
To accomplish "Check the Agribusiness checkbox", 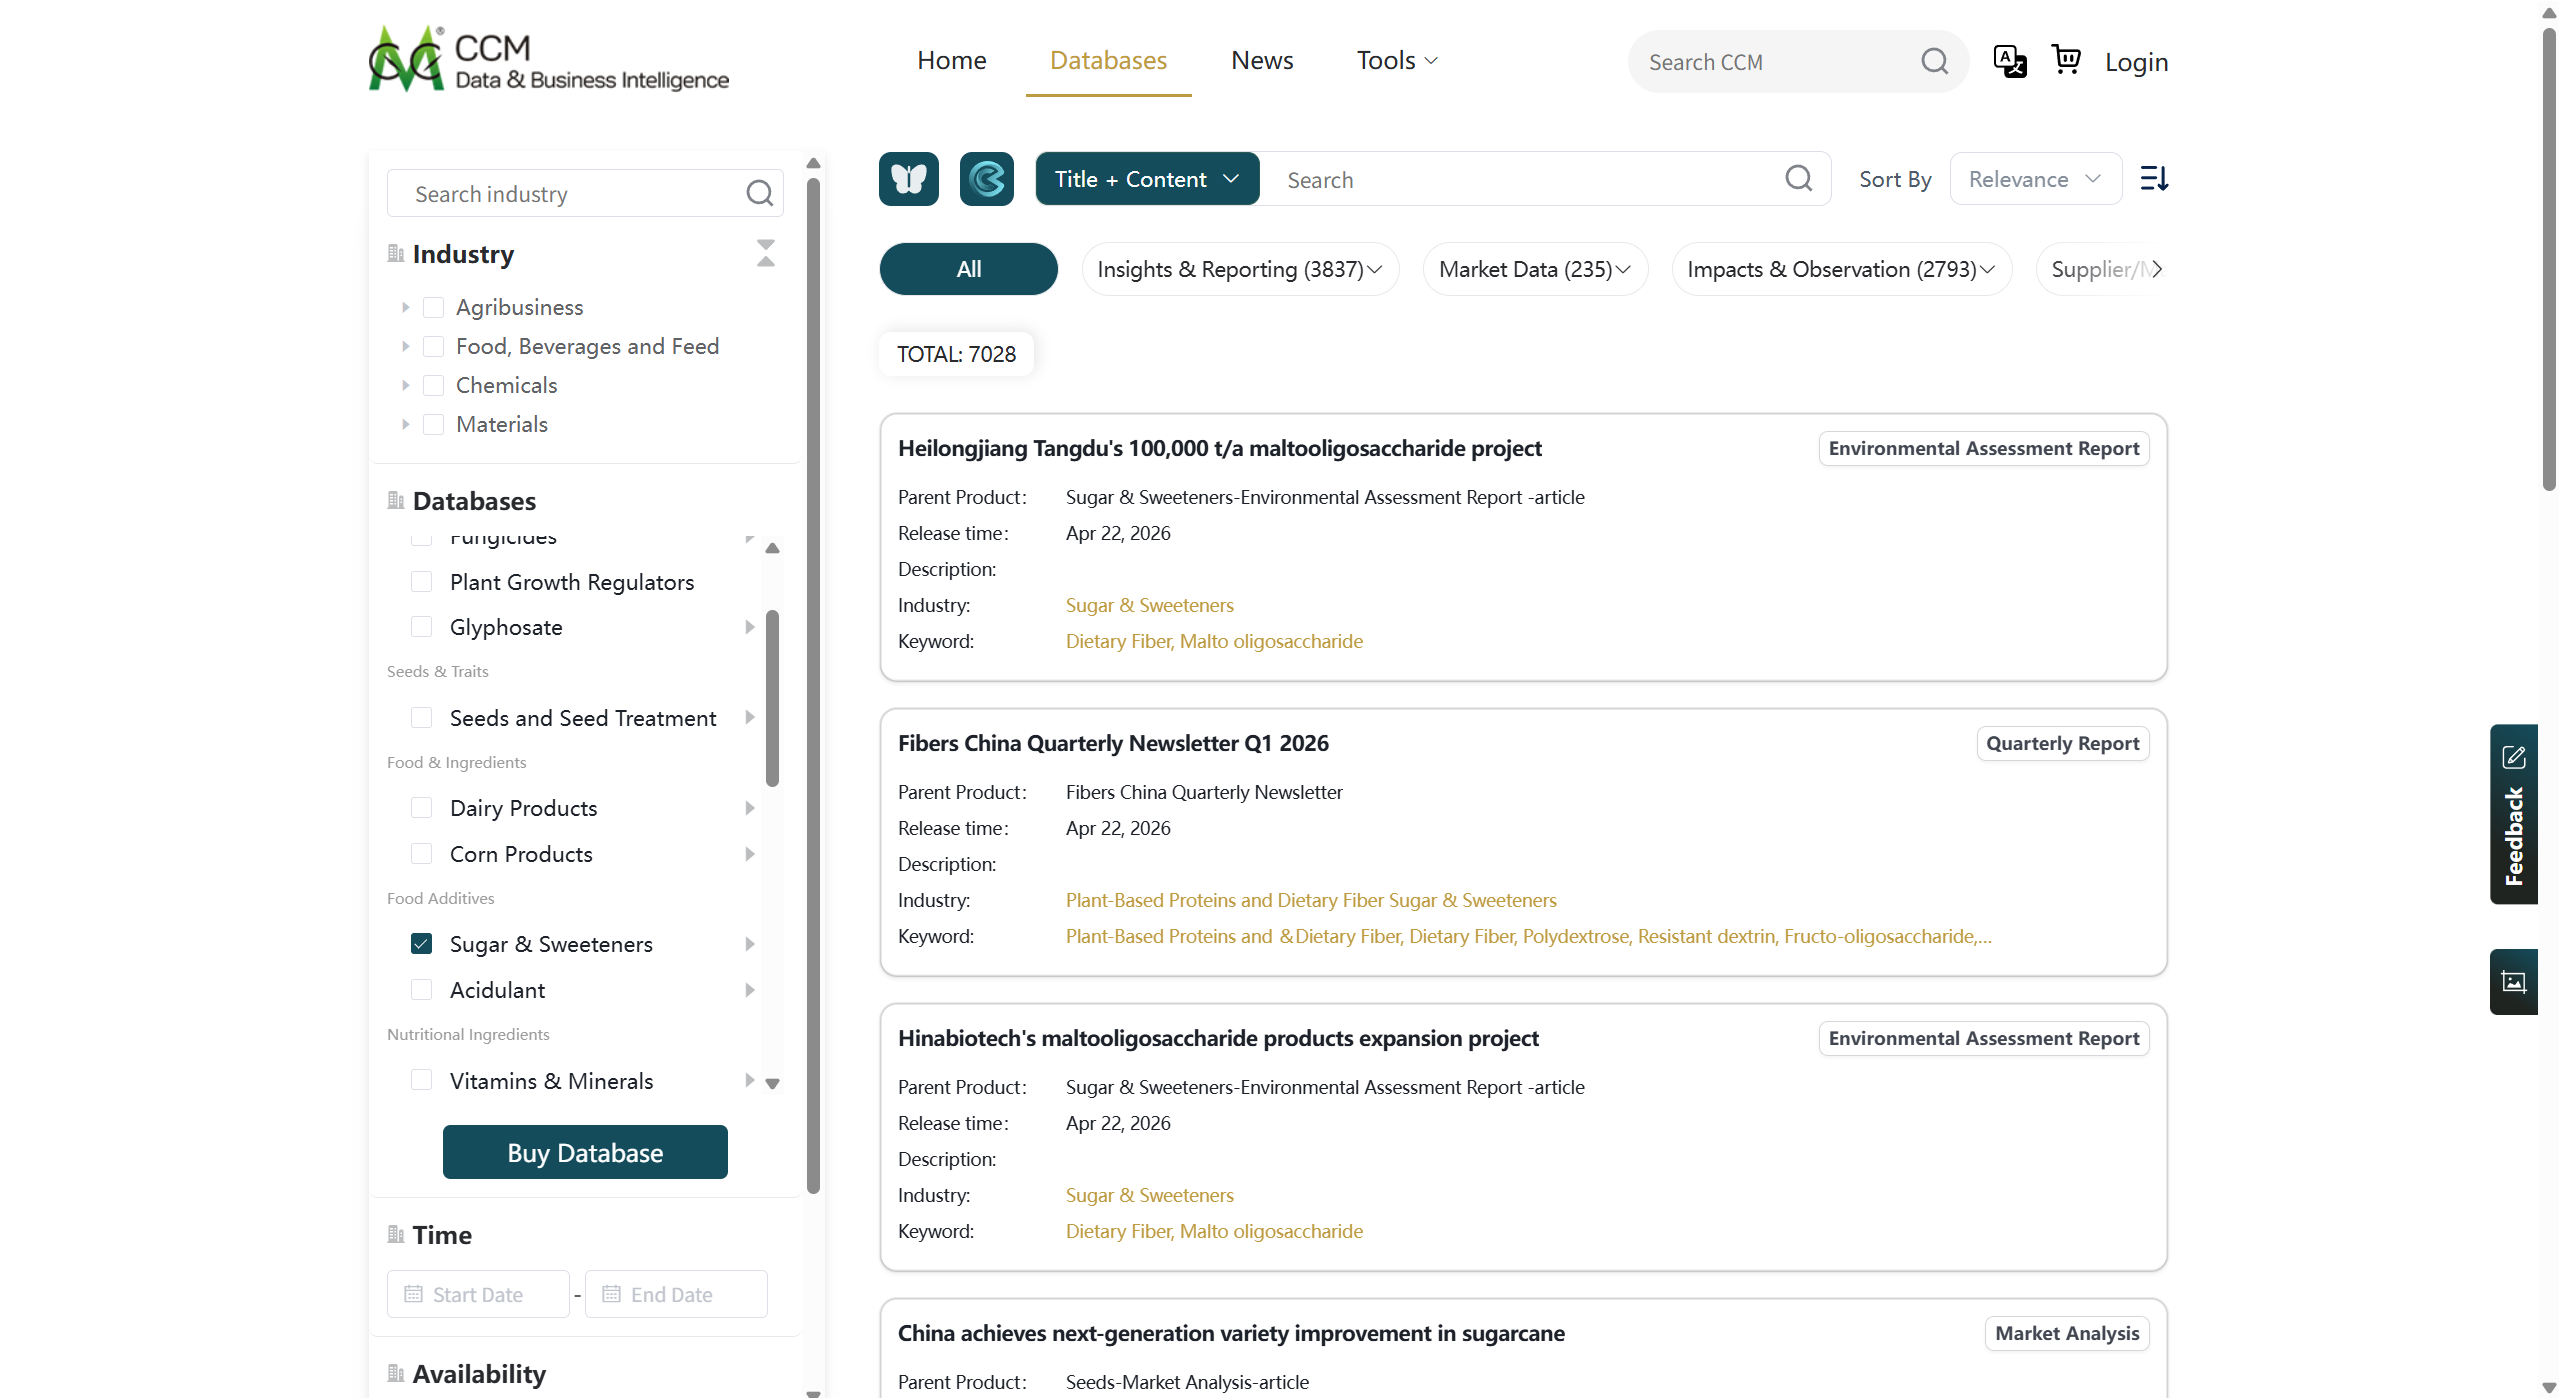I will click(433, 307).
